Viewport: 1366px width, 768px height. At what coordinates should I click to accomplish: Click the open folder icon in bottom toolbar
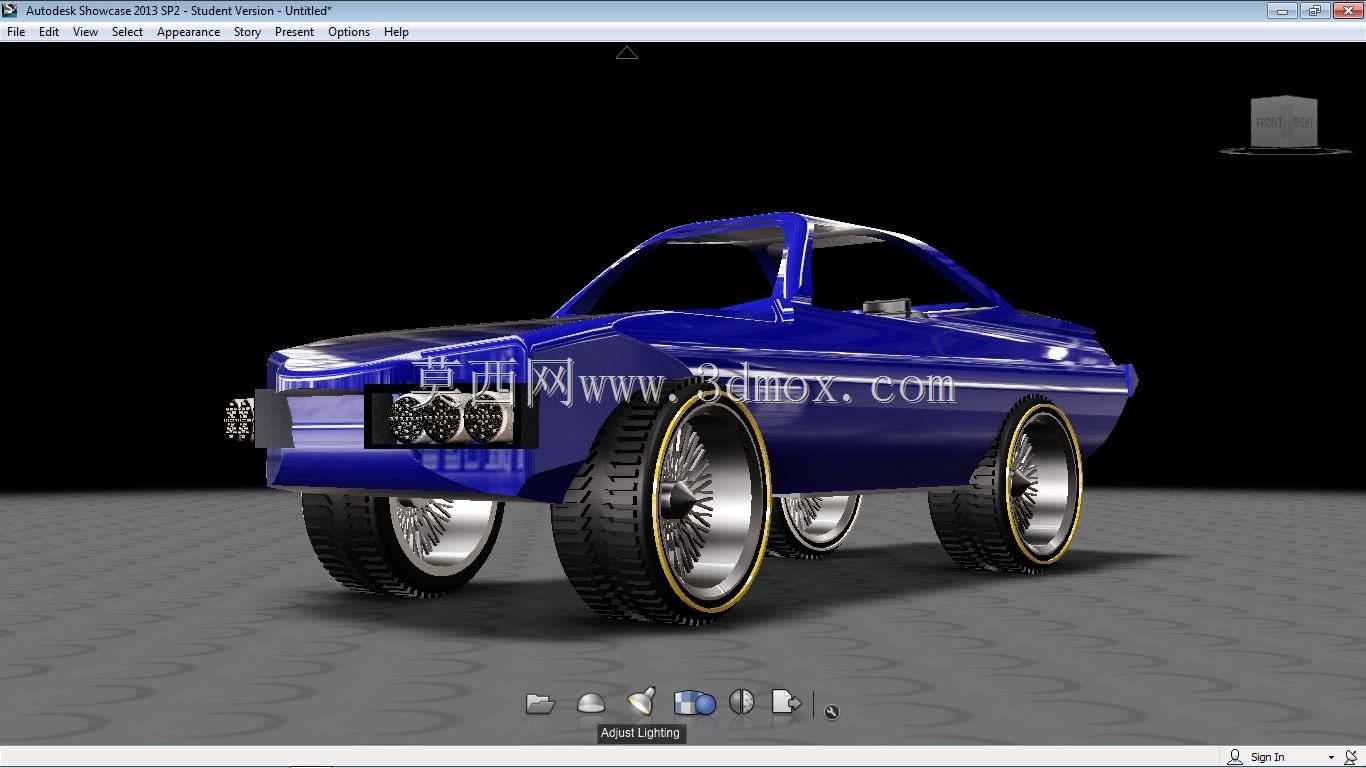coord(540,704)
